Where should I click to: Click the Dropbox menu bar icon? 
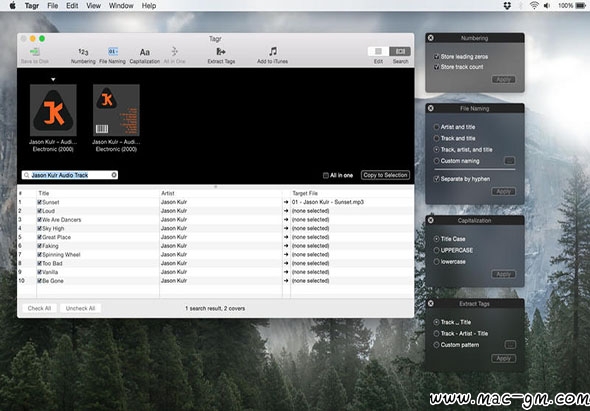point(507,6)
